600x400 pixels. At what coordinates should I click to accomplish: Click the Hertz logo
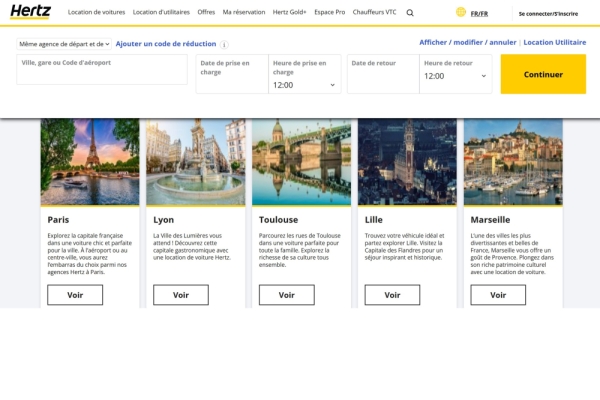click(30, 11)
